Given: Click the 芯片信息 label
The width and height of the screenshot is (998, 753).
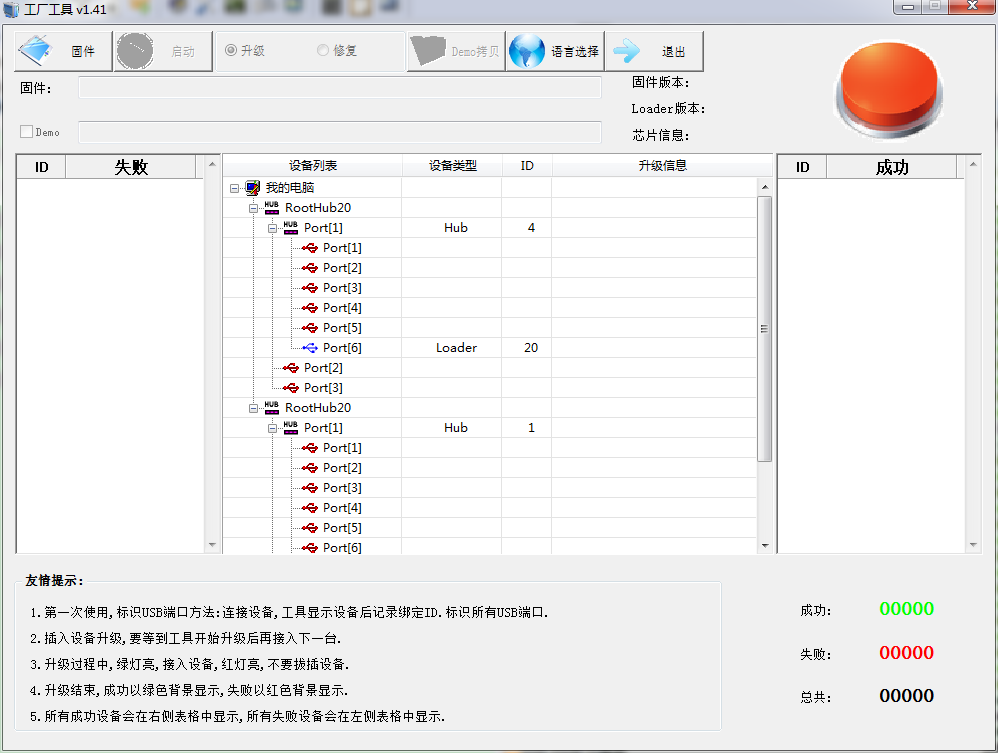Looking at the screenshot, I should pyautogui.click(x=661, y=135).
